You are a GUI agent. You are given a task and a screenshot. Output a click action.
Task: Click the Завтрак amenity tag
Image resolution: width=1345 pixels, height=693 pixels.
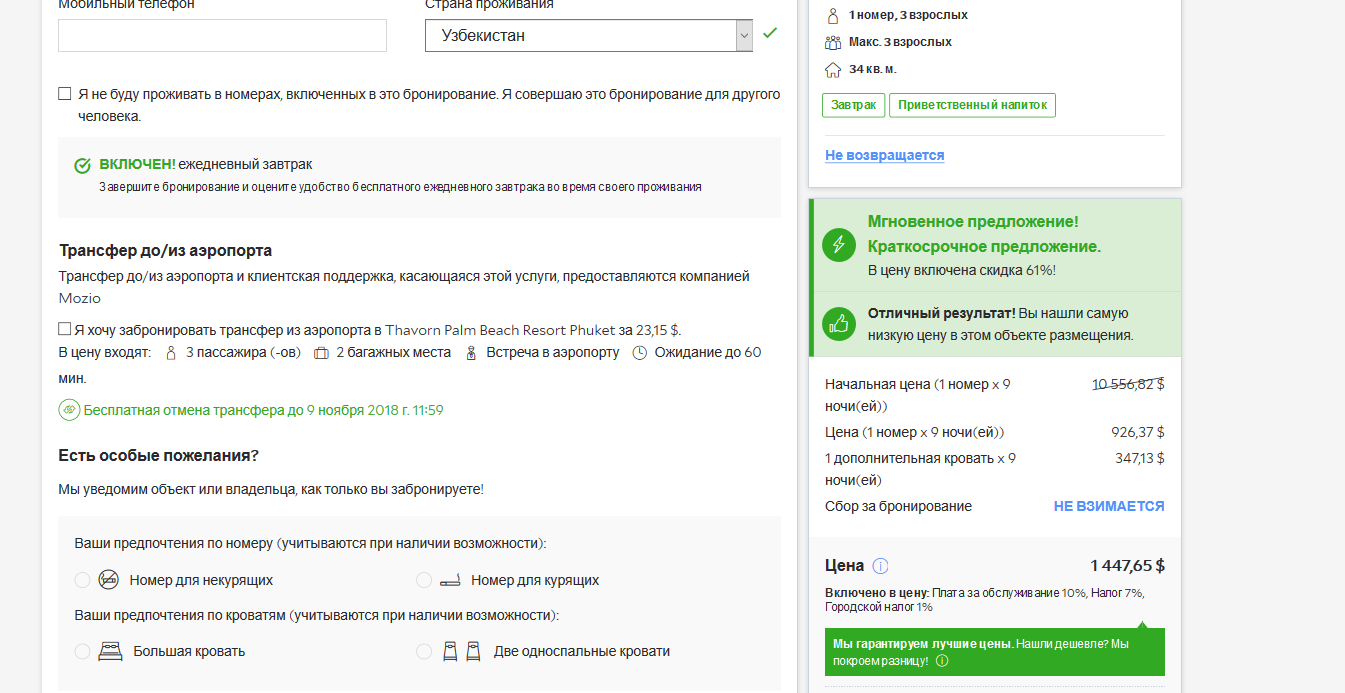853,105
